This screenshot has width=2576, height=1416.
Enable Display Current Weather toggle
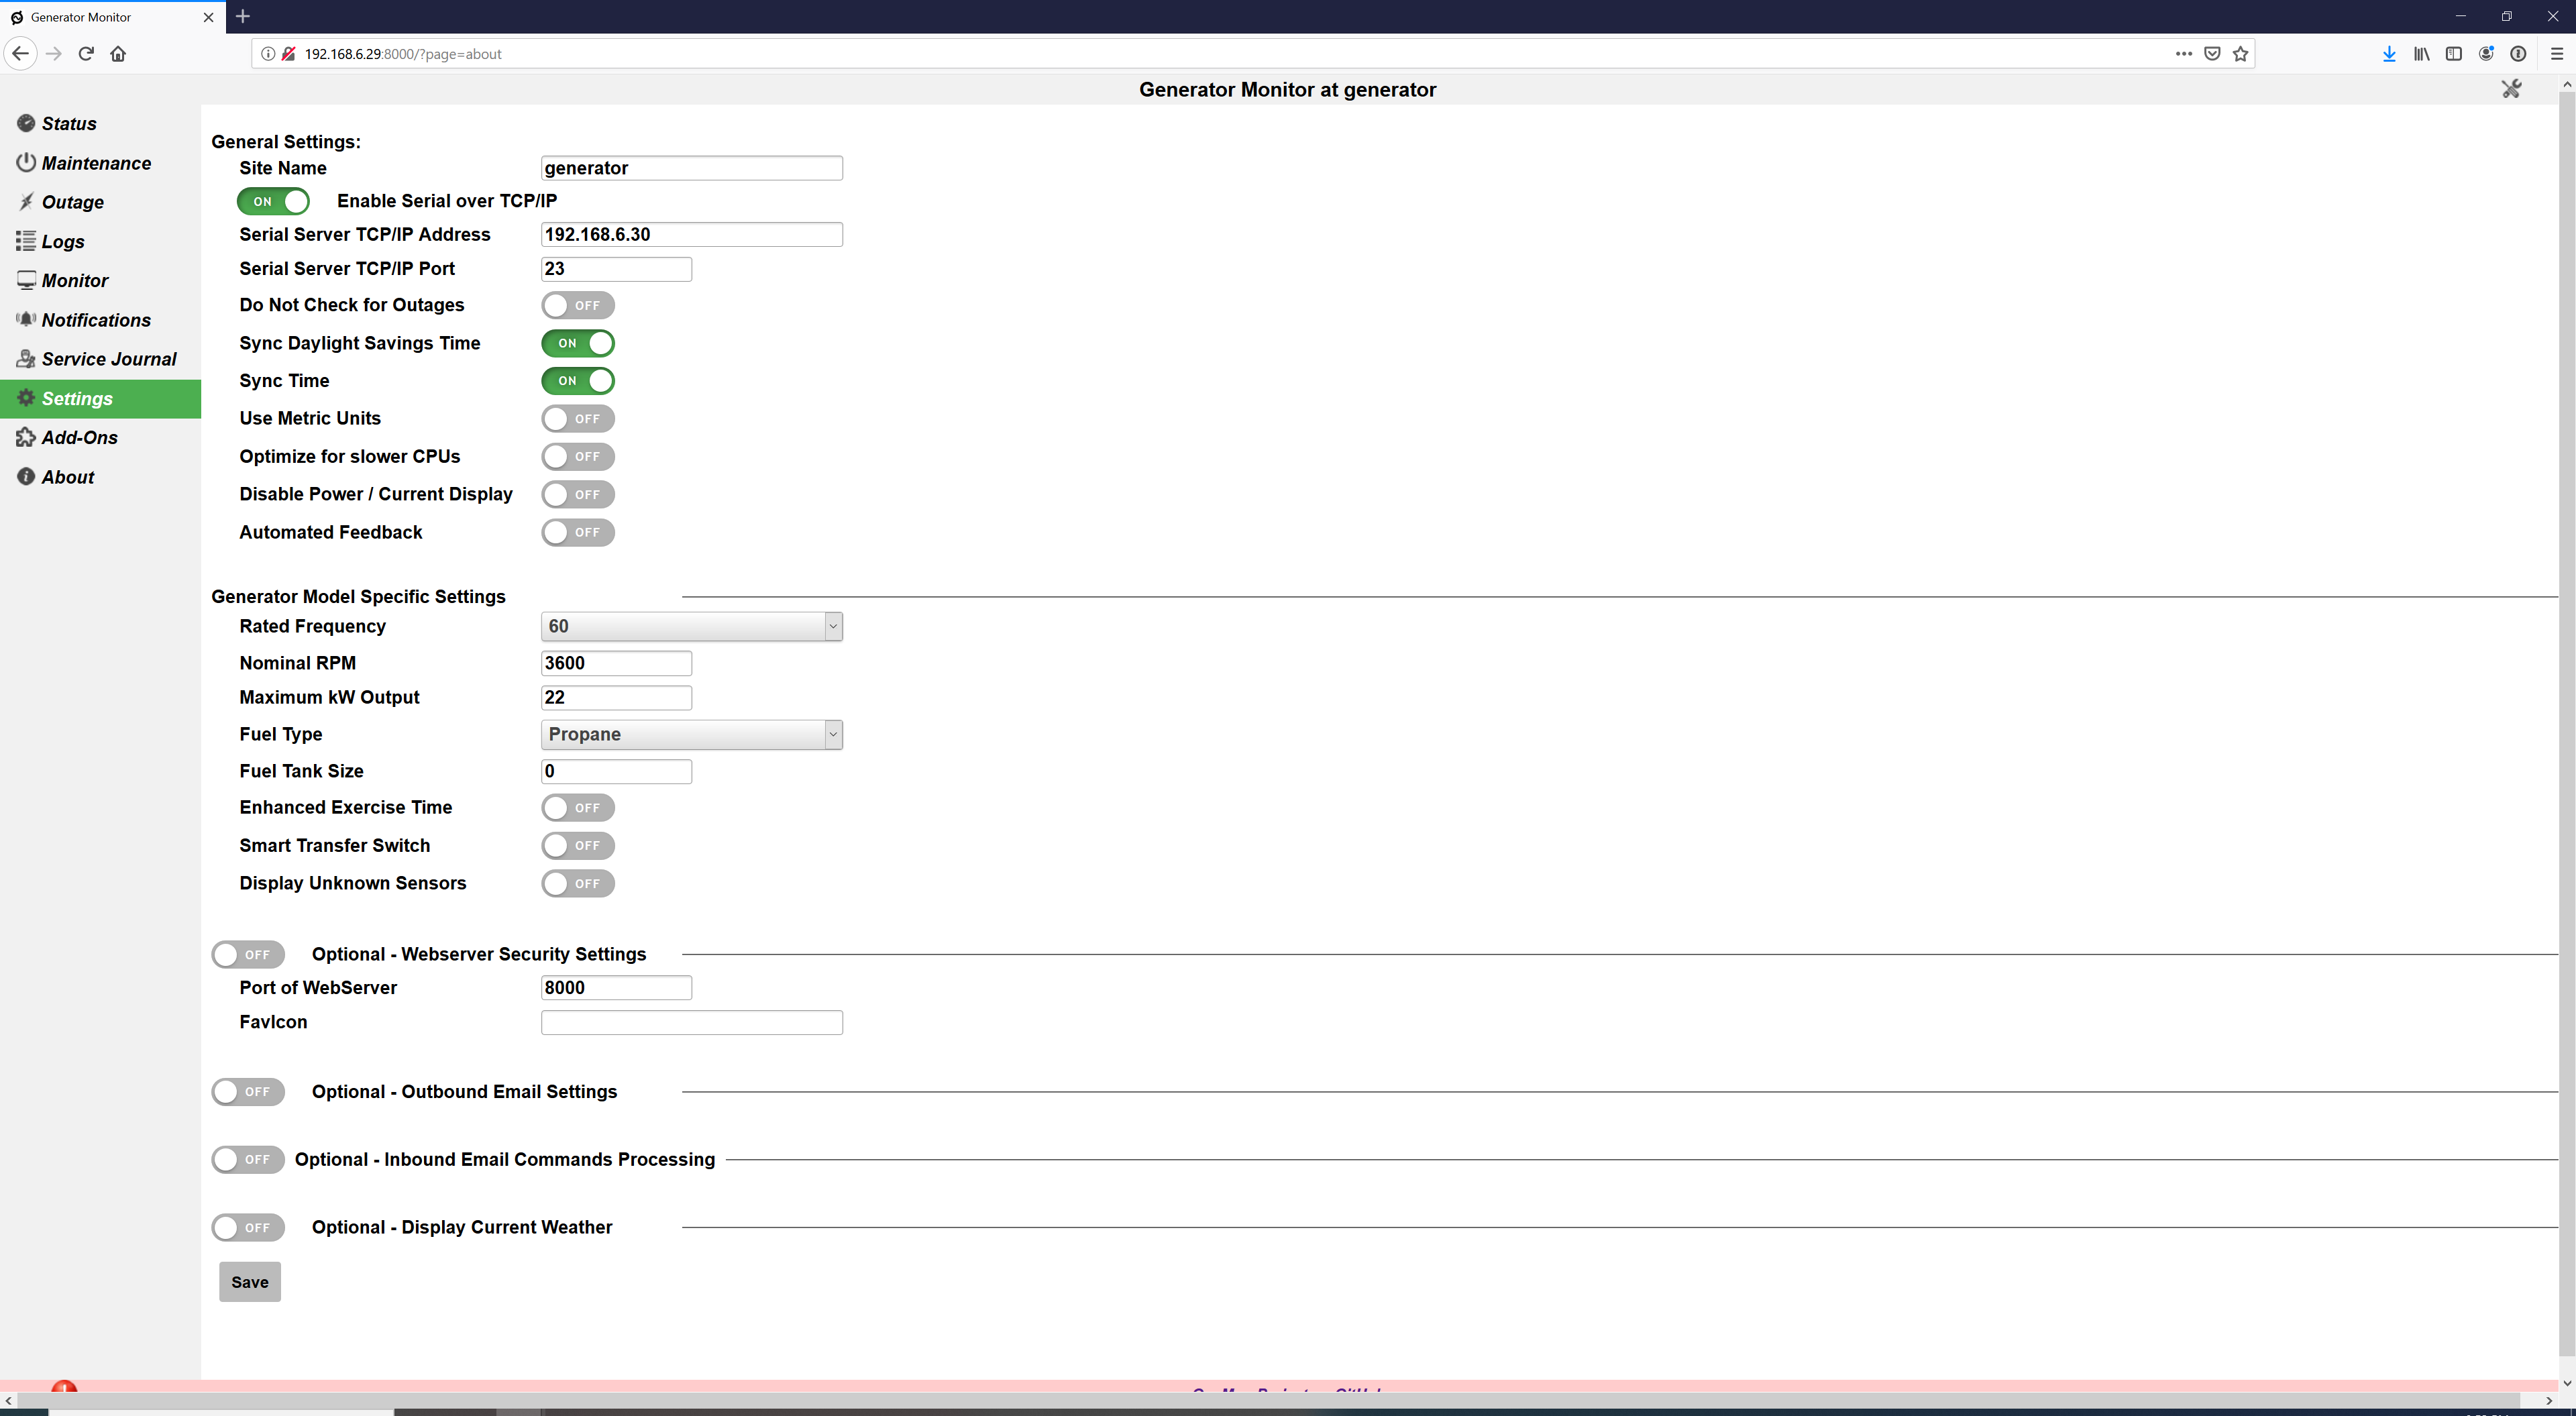pyautogui.click(x=248, y=1227)
